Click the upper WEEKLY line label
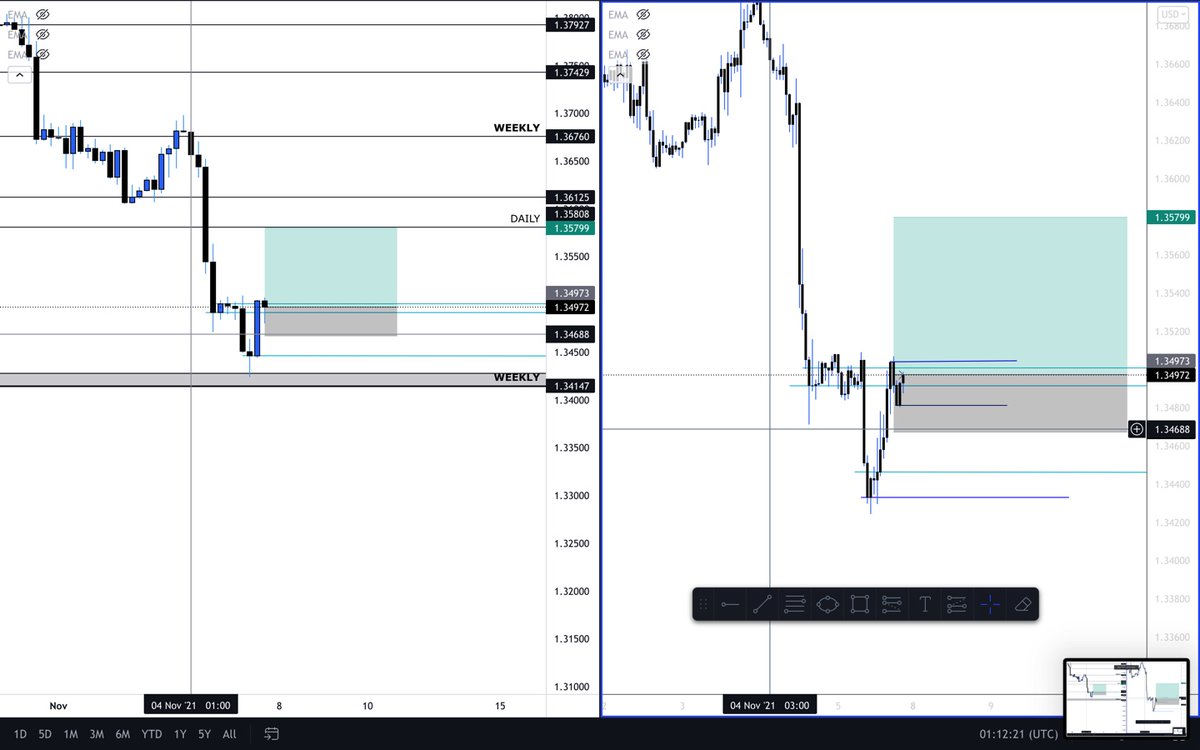 tap(517, 128)
